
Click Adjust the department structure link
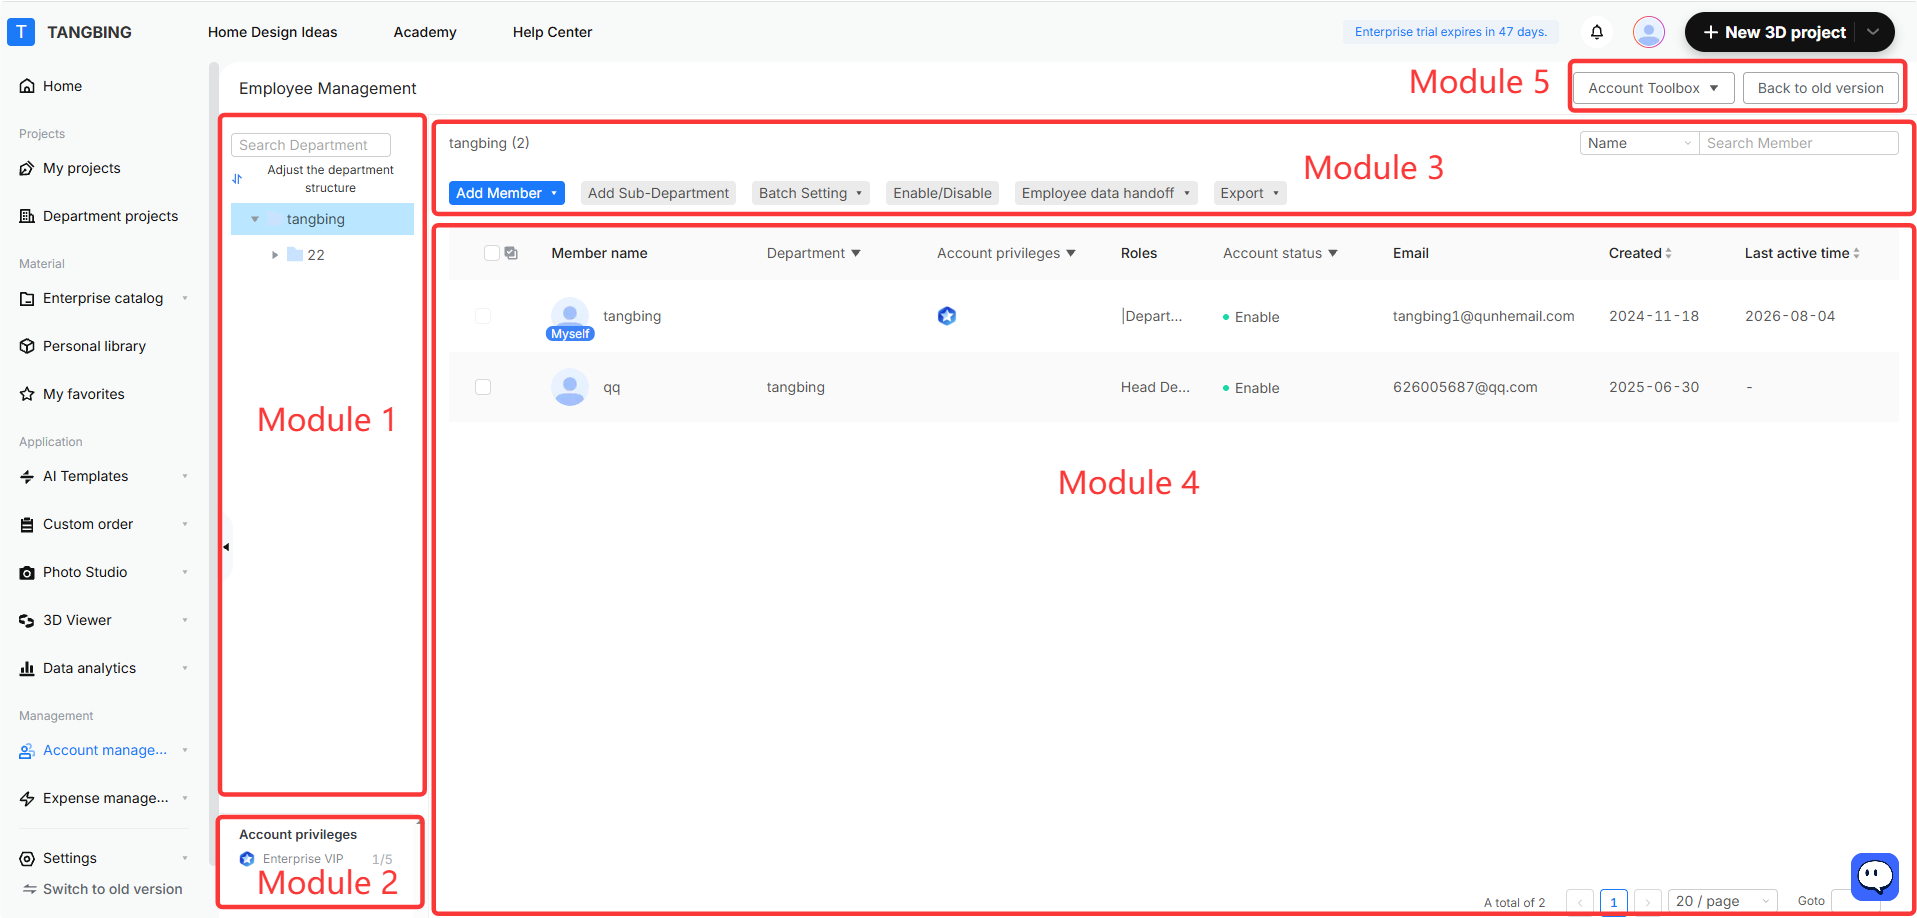click(x=330, y=179)
